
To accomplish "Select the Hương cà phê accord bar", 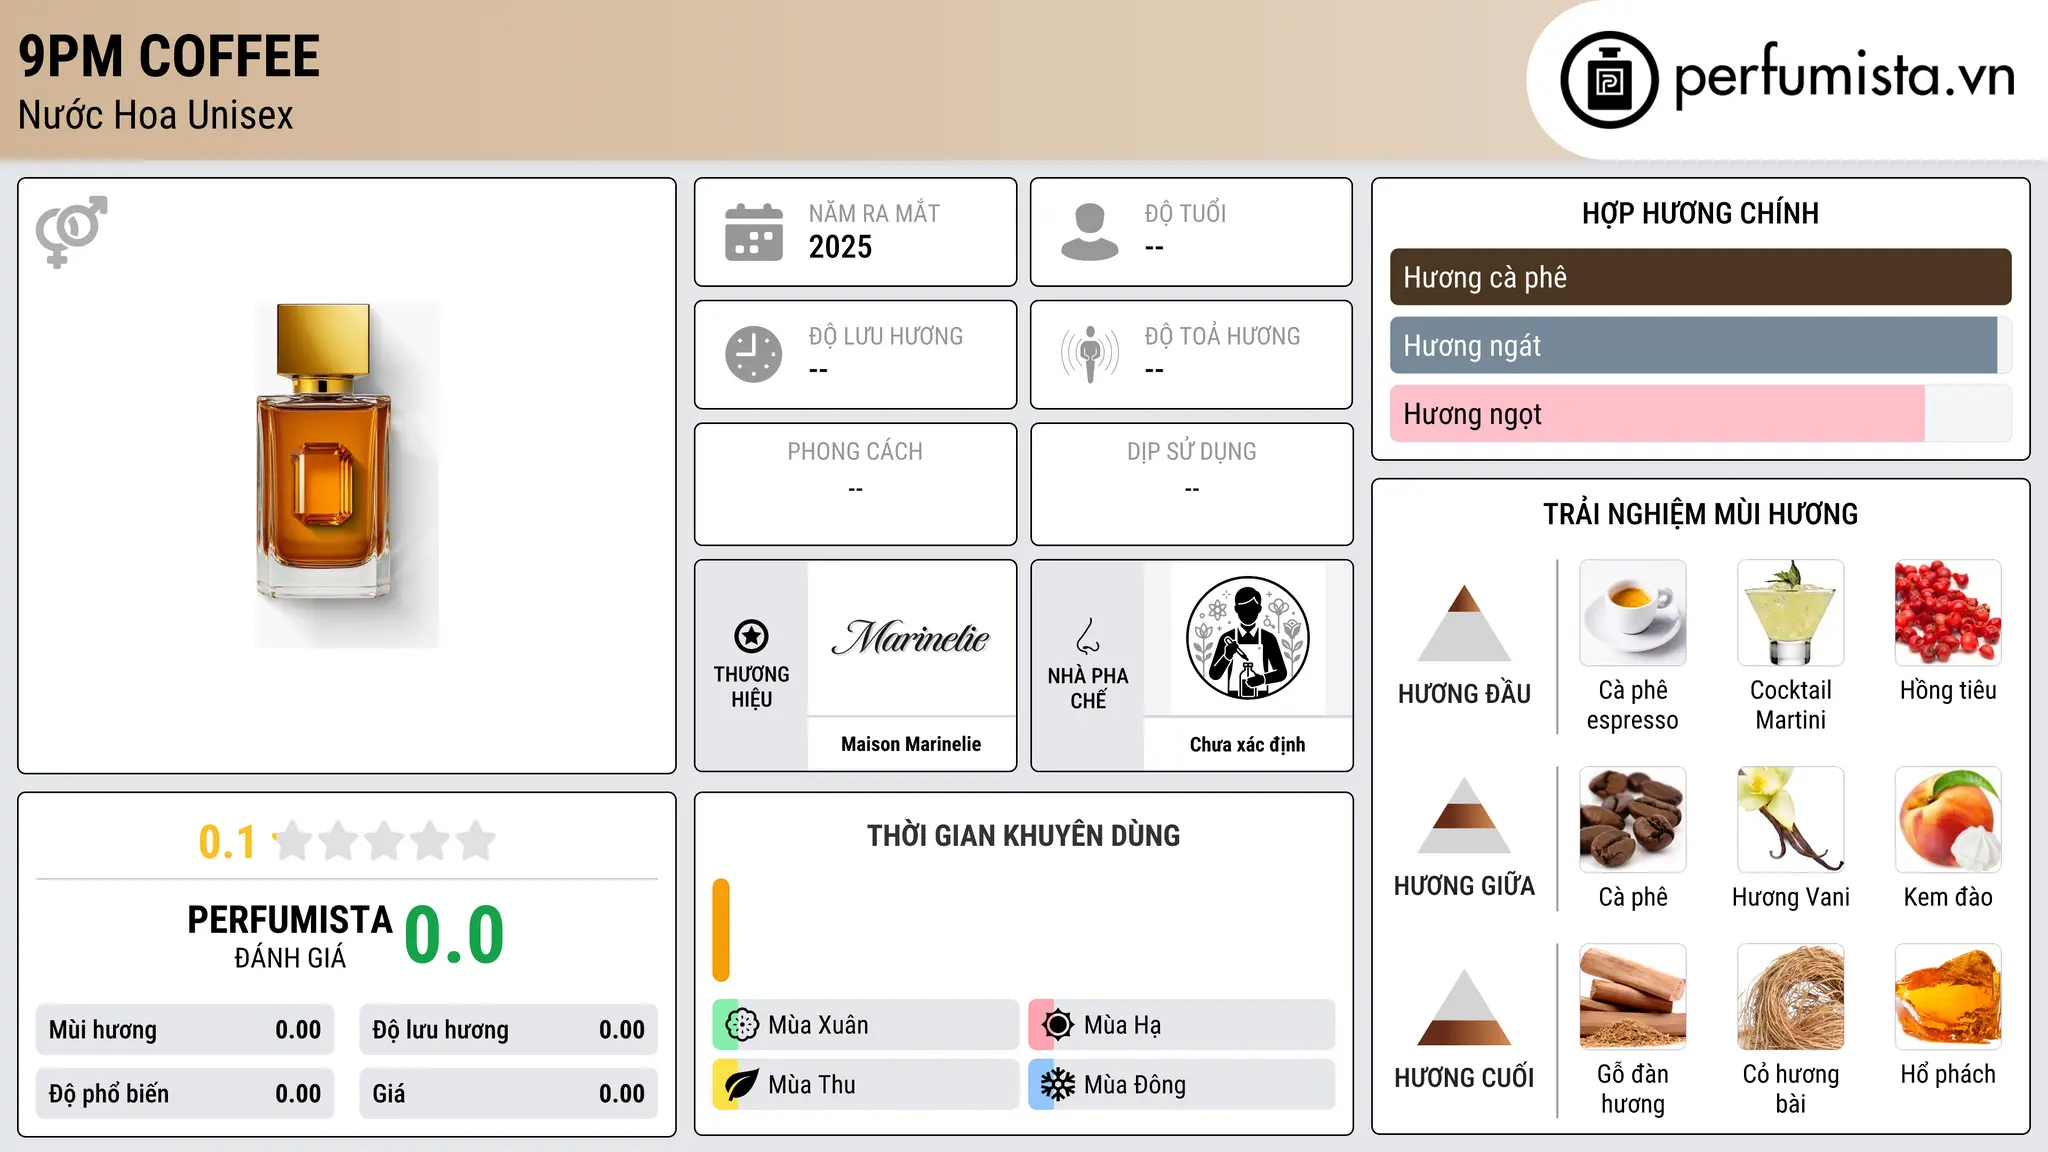I will coord(1700,277).
